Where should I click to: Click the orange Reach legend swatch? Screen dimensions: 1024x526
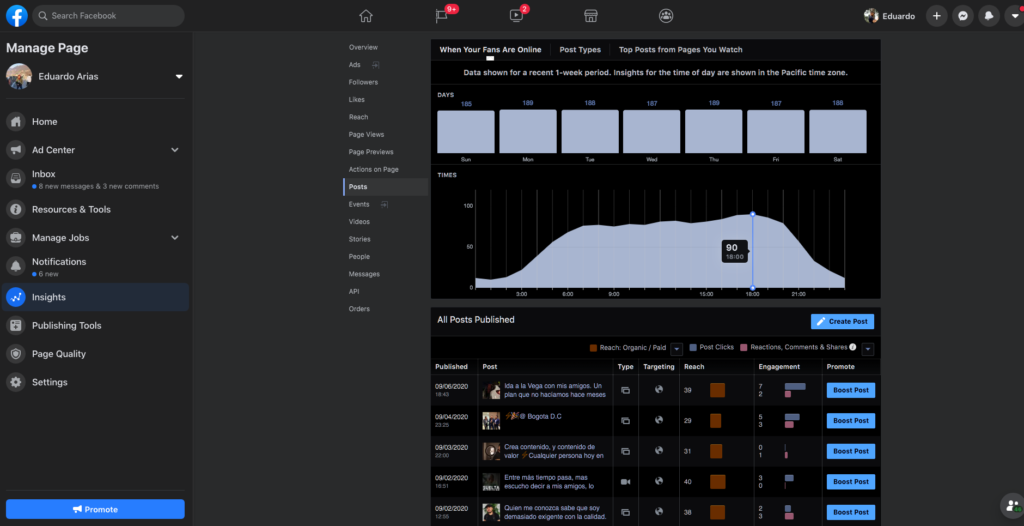[x=593, y=348]
